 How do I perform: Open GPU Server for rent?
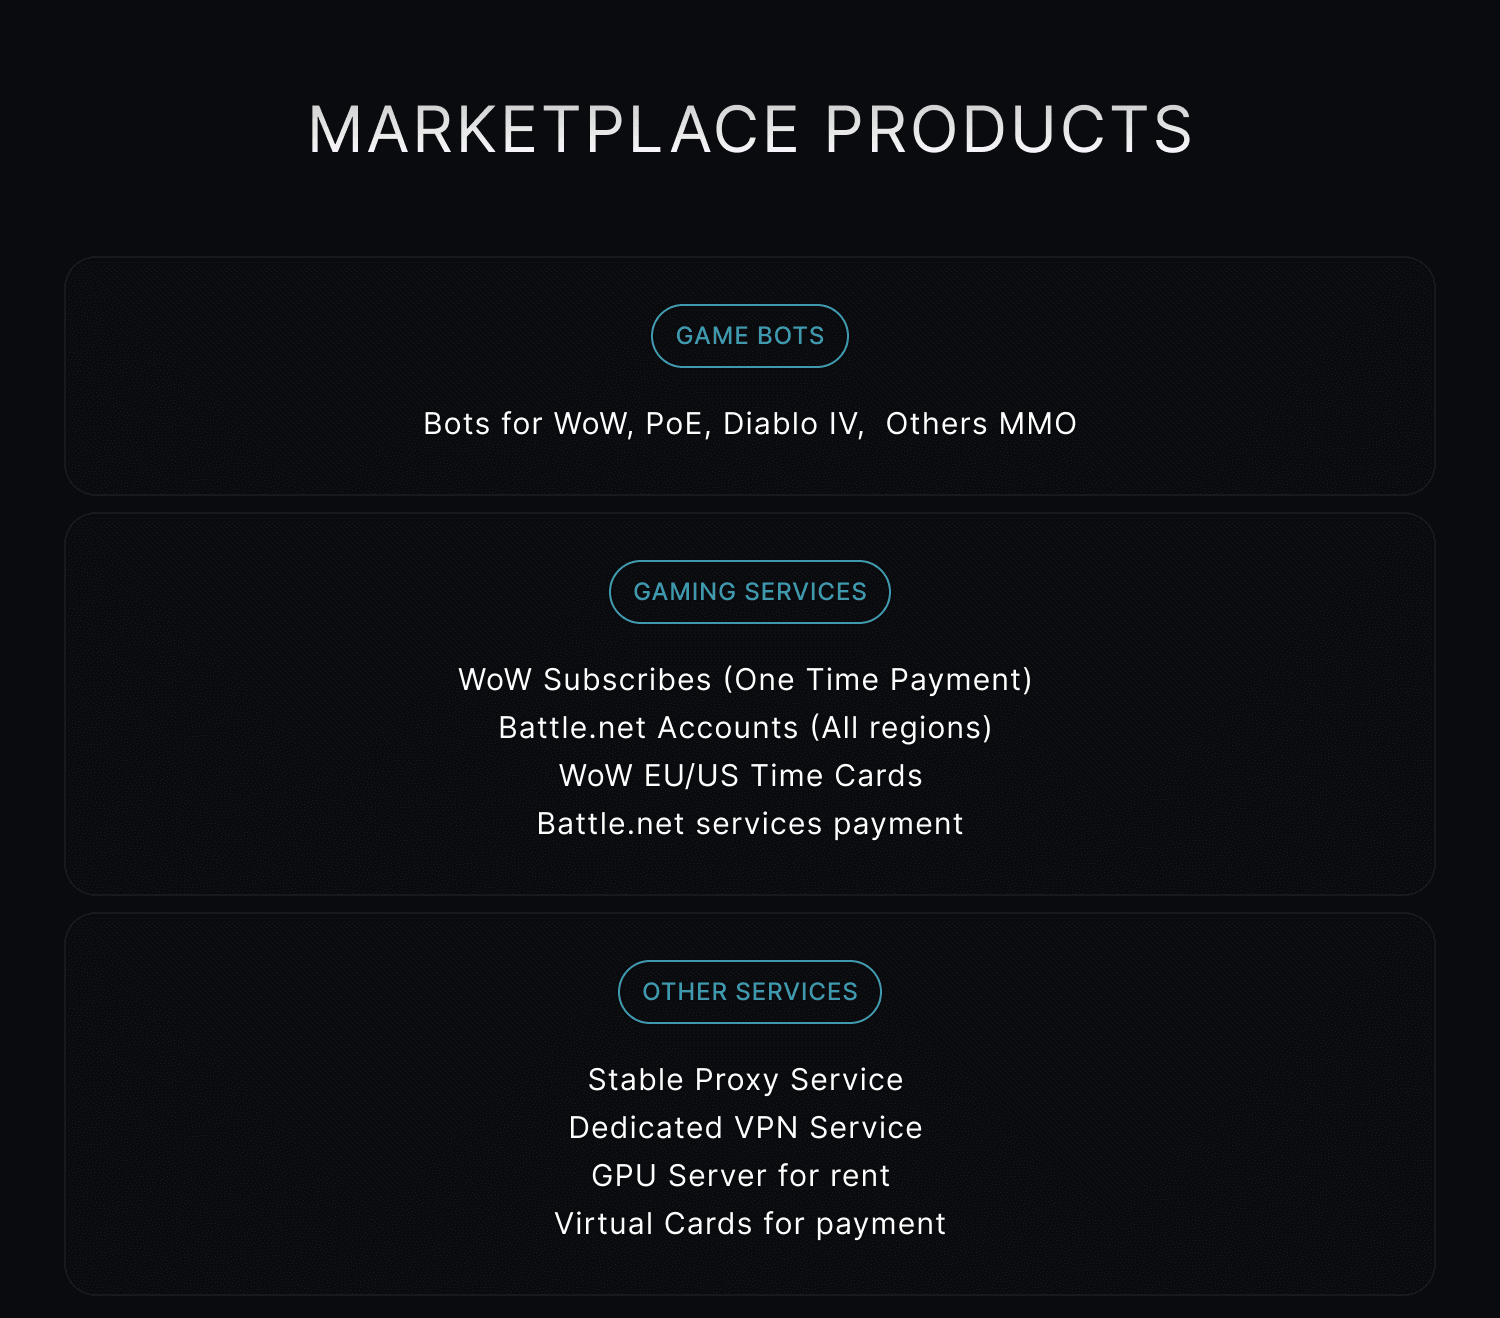pyautogui.click(x=741, y=1176)
